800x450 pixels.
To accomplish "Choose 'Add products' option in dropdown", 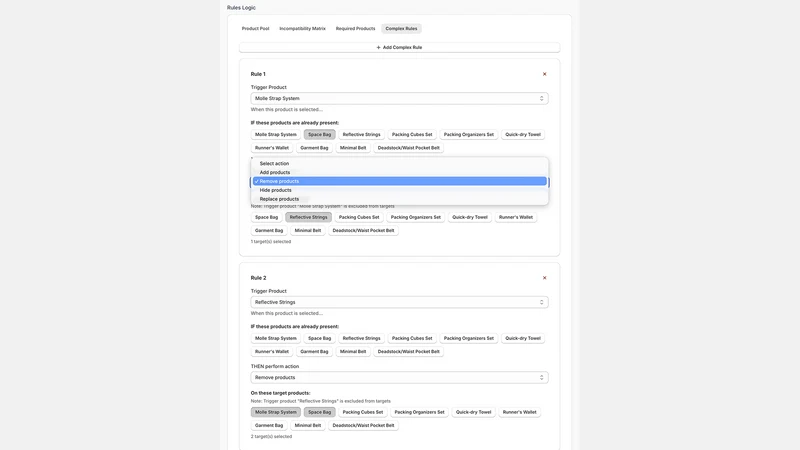I will point(399,172).
